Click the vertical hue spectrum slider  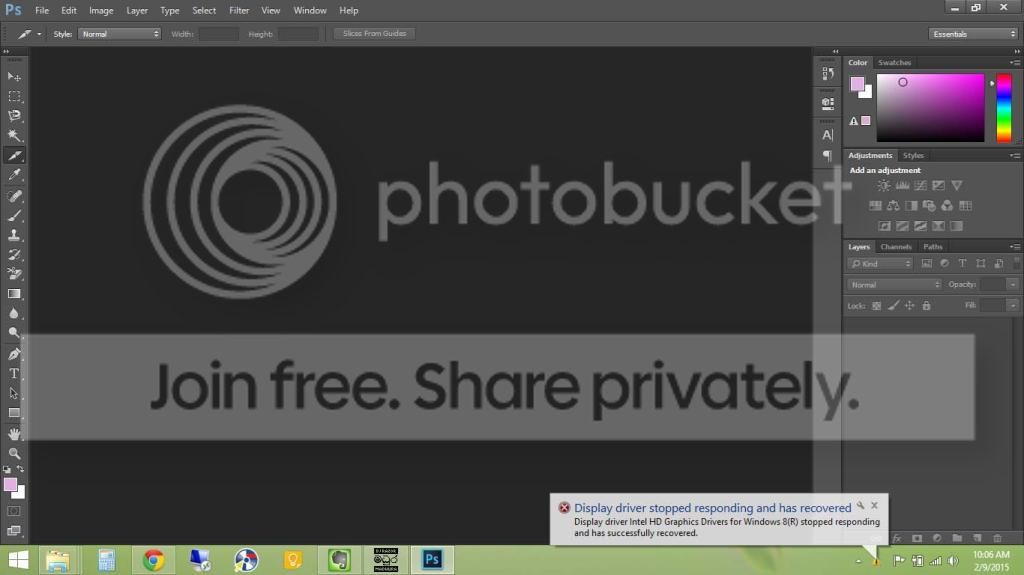(x=1004, y=108)
